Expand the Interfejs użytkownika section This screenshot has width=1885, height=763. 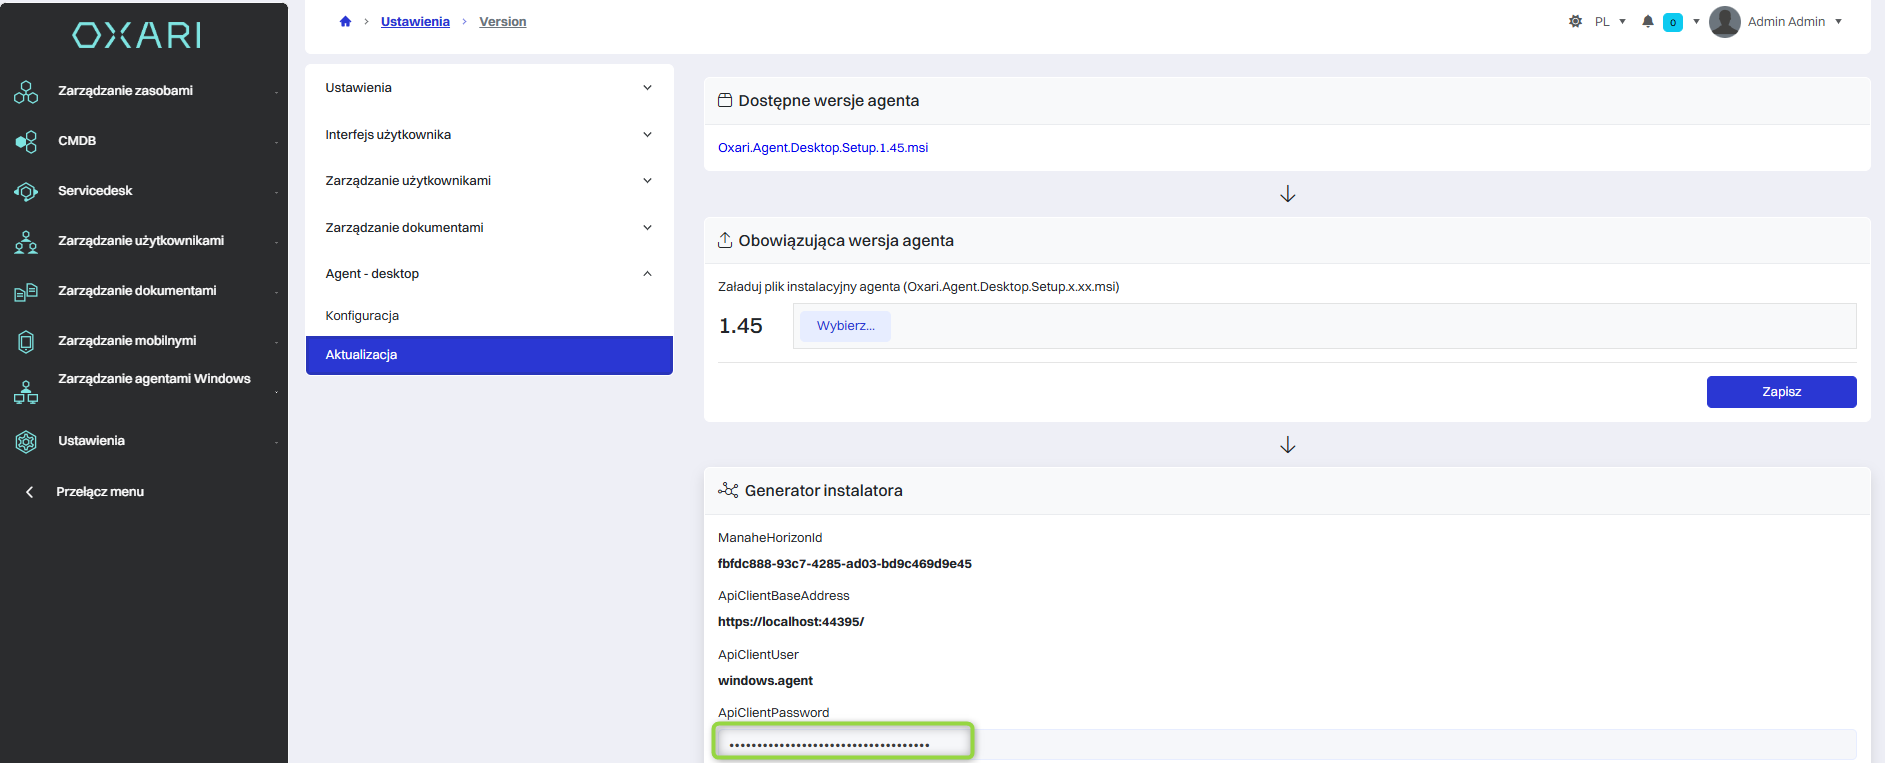(489, 134)
